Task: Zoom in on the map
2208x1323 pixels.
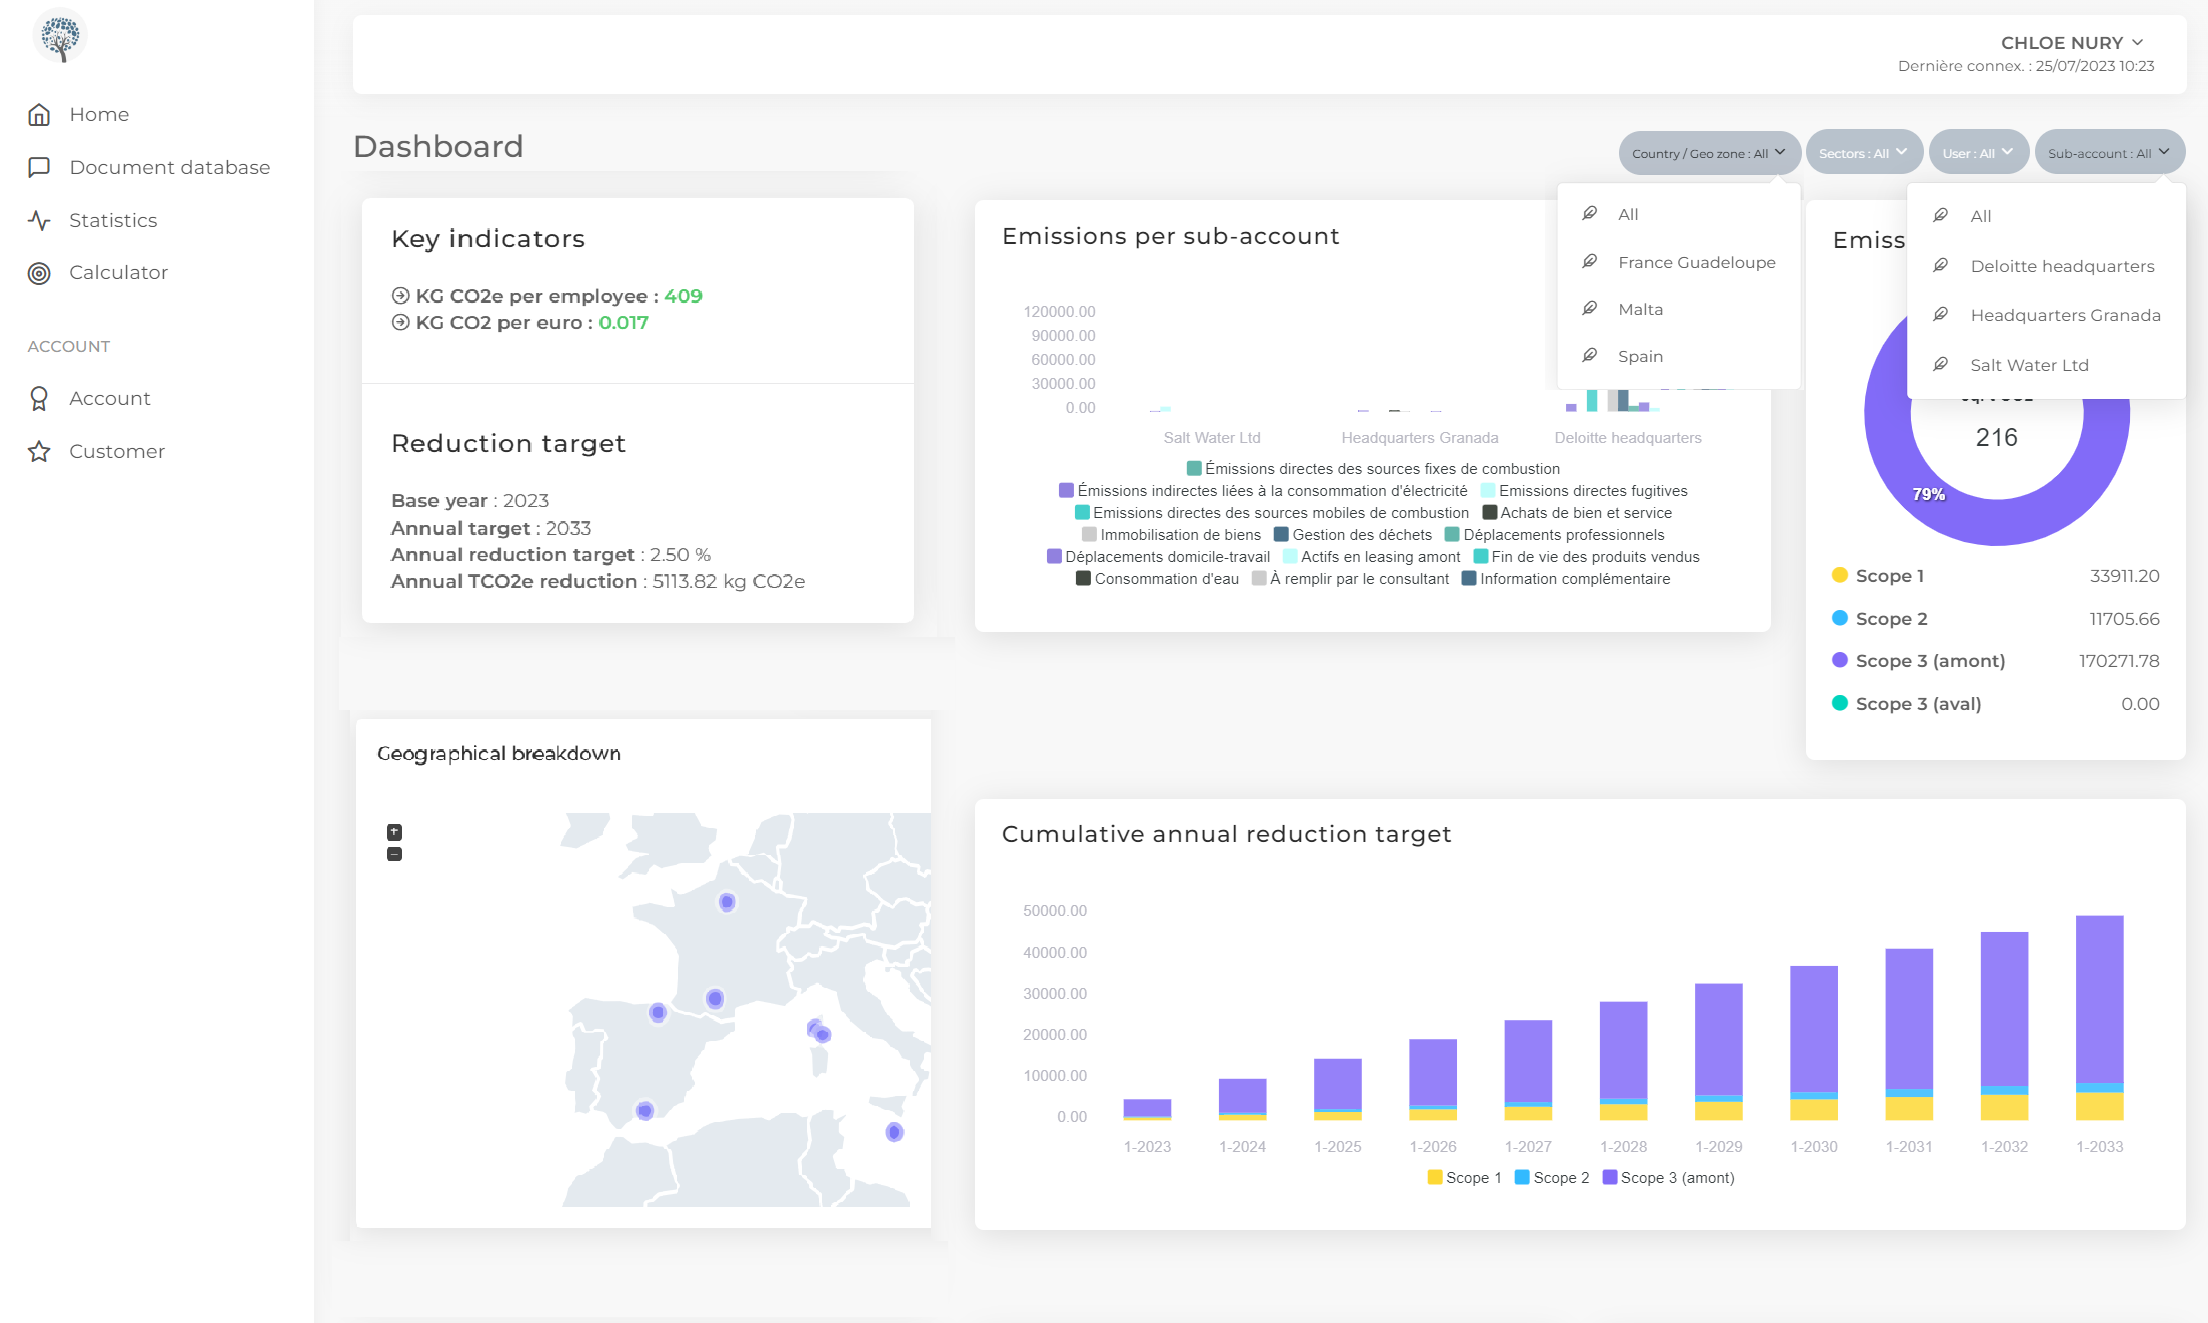Action: [394, 832]
